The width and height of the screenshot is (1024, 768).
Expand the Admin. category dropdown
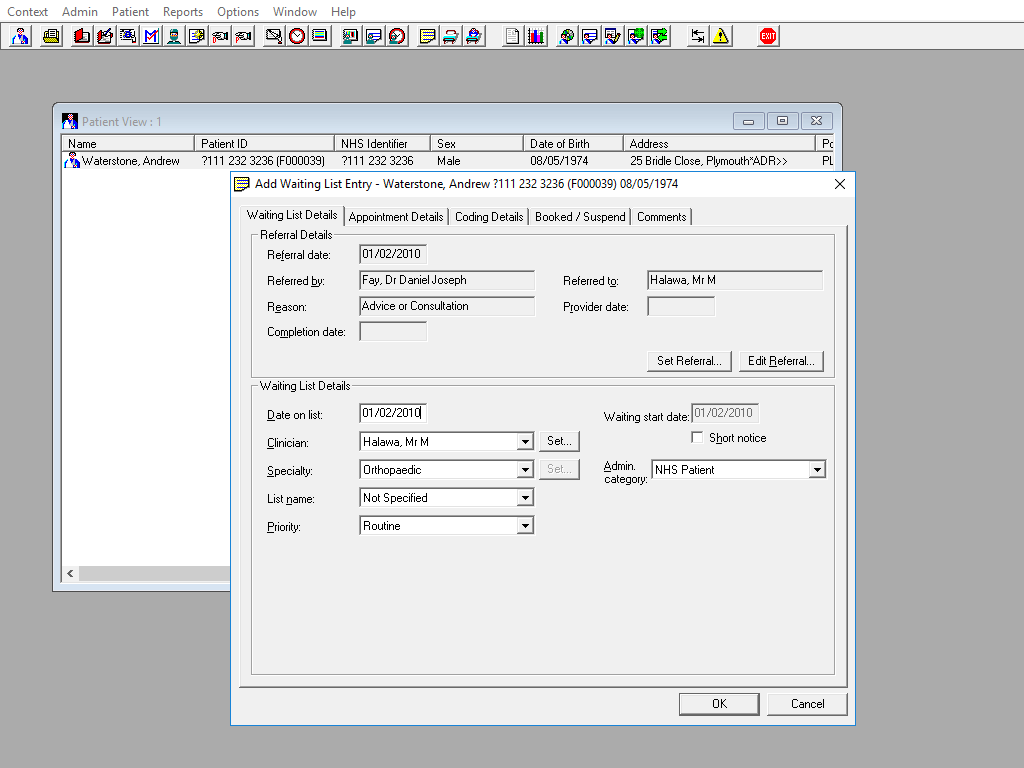coord(817,470)
